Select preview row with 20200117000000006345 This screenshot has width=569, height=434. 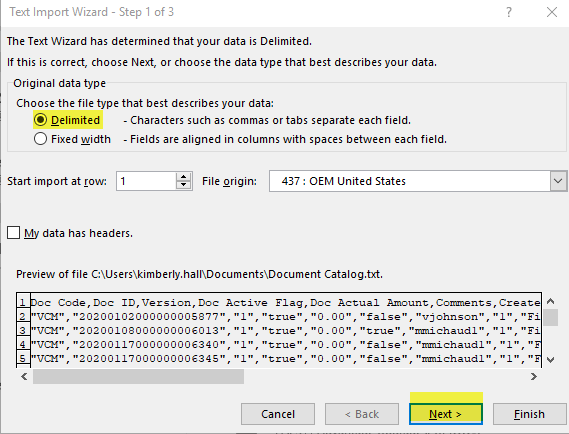279,359
